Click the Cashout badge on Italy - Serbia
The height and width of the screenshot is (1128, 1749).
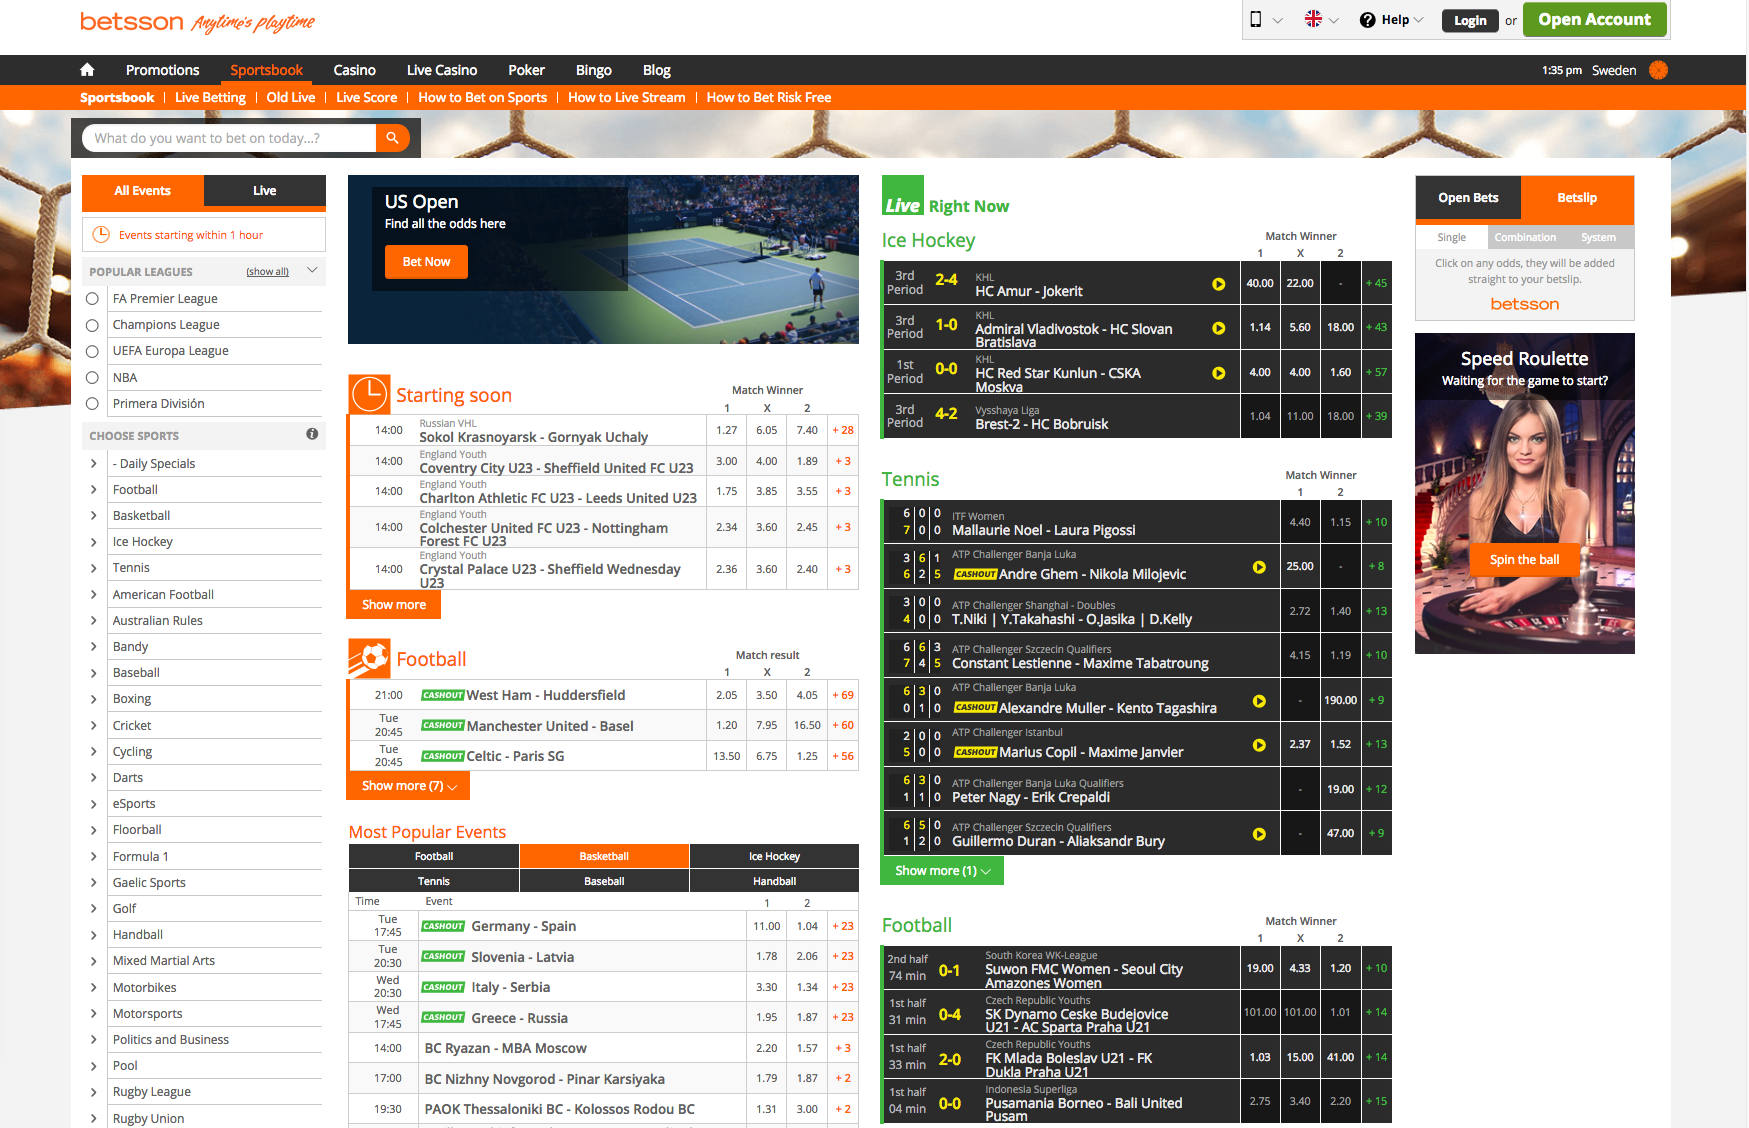click(443, 987)
